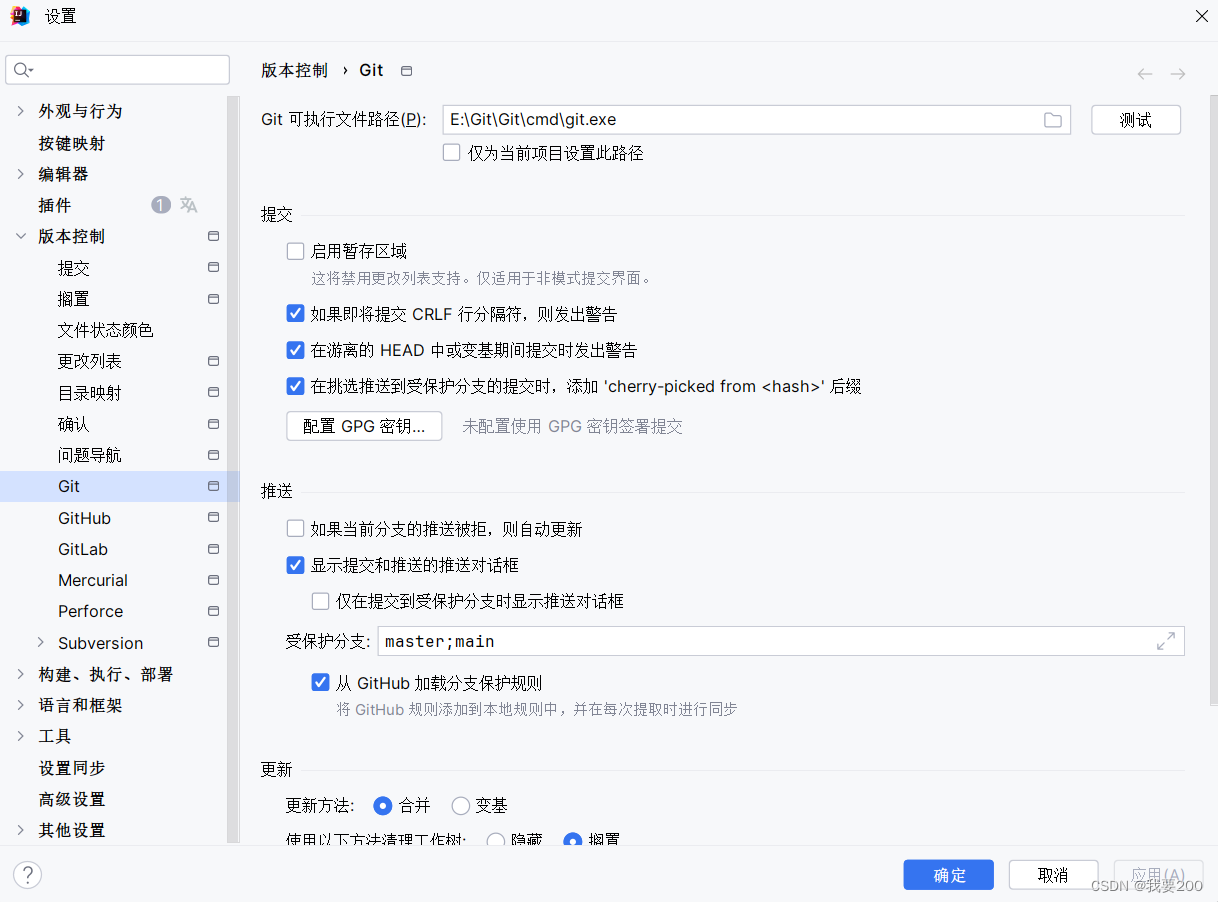Click the 受保护分支 master;main field
The height and width of the screenshot is (902, 1218).
(781, 641)
